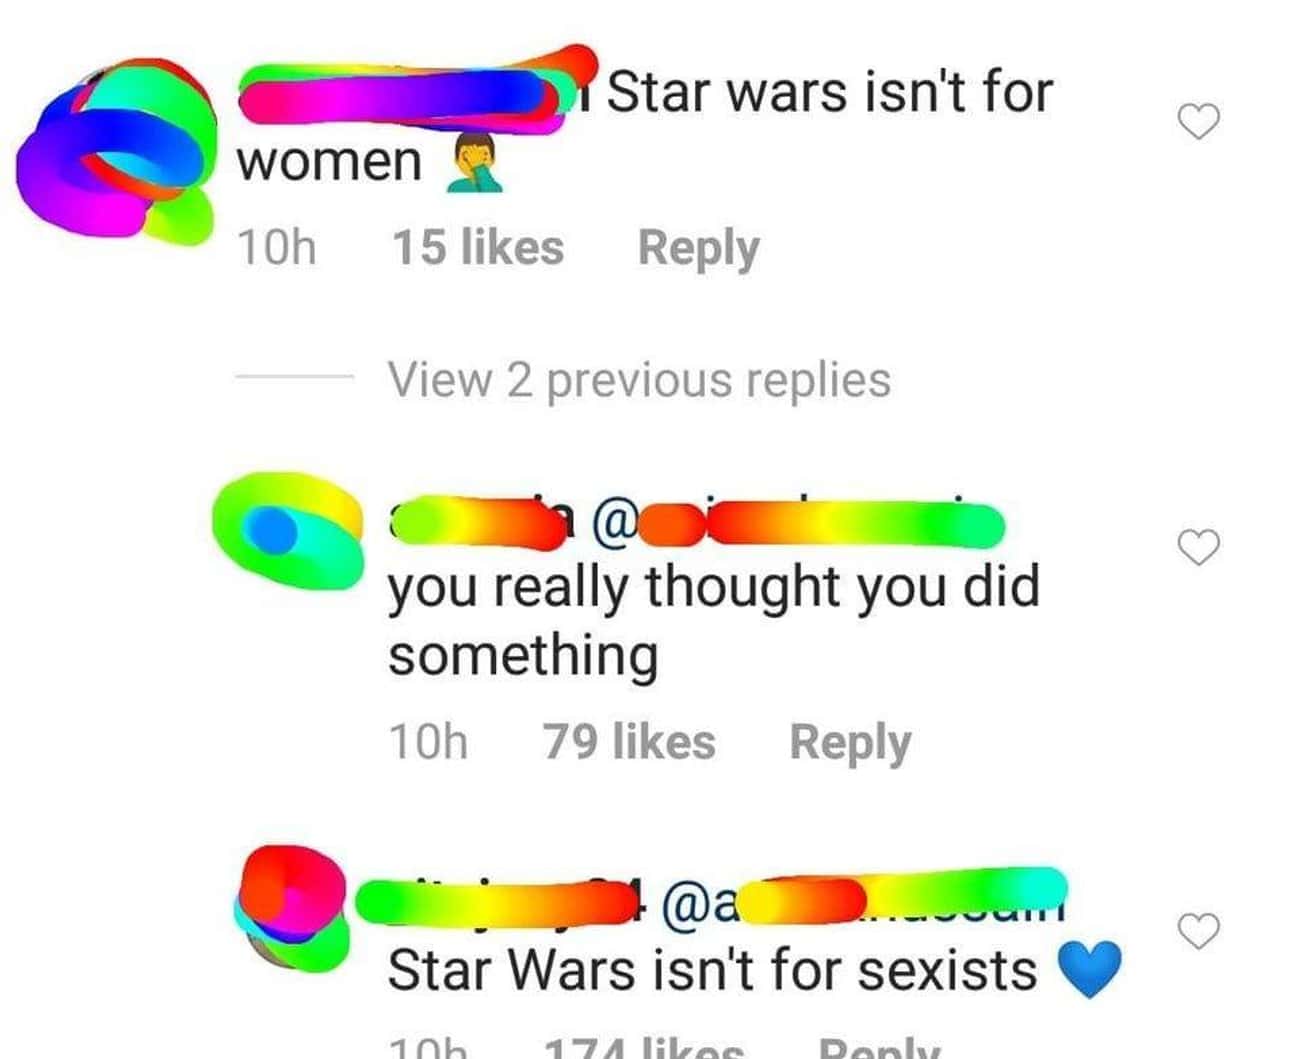Image resolution: width=1300 pixels, height=1059 pixels.
Task: Like the "Star wars isn't for women" comment
Action: 1198,122
